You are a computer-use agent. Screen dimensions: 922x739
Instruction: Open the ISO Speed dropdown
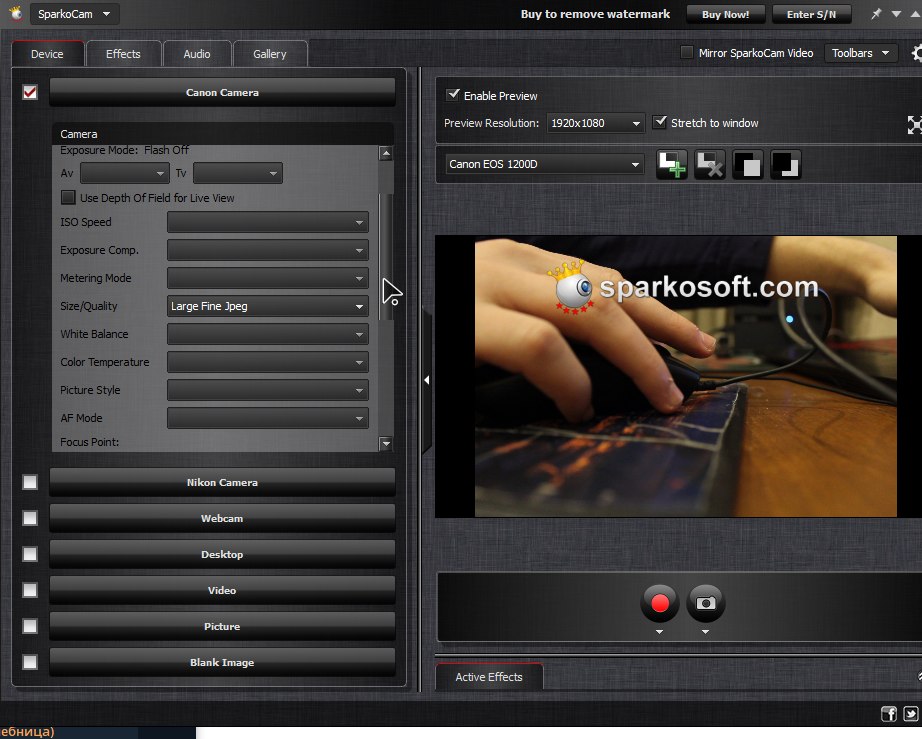268,222
